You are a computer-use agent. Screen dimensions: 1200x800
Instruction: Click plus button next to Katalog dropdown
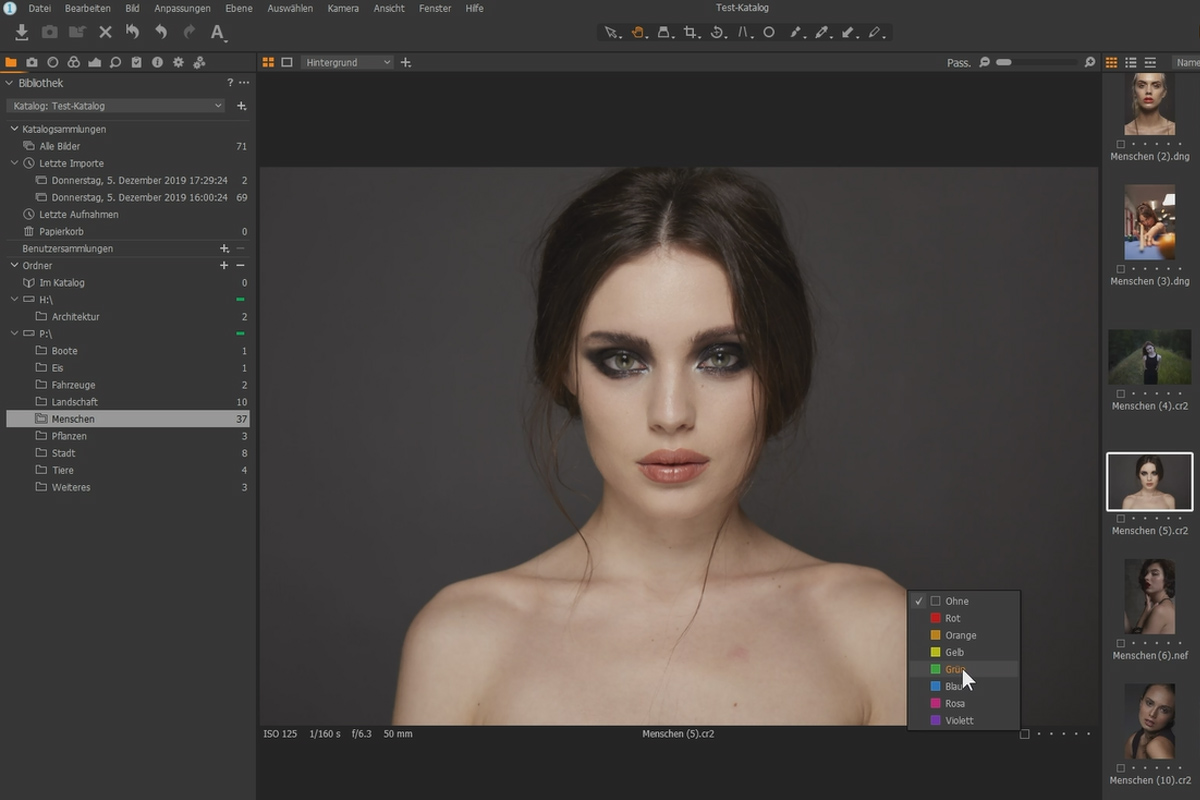[241, 106]
